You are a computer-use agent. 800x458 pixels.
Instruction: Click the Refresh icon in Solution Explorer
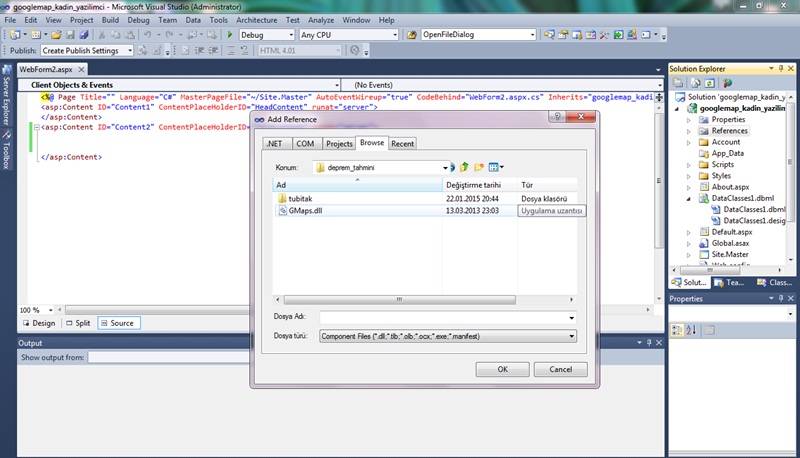point(709,83)
